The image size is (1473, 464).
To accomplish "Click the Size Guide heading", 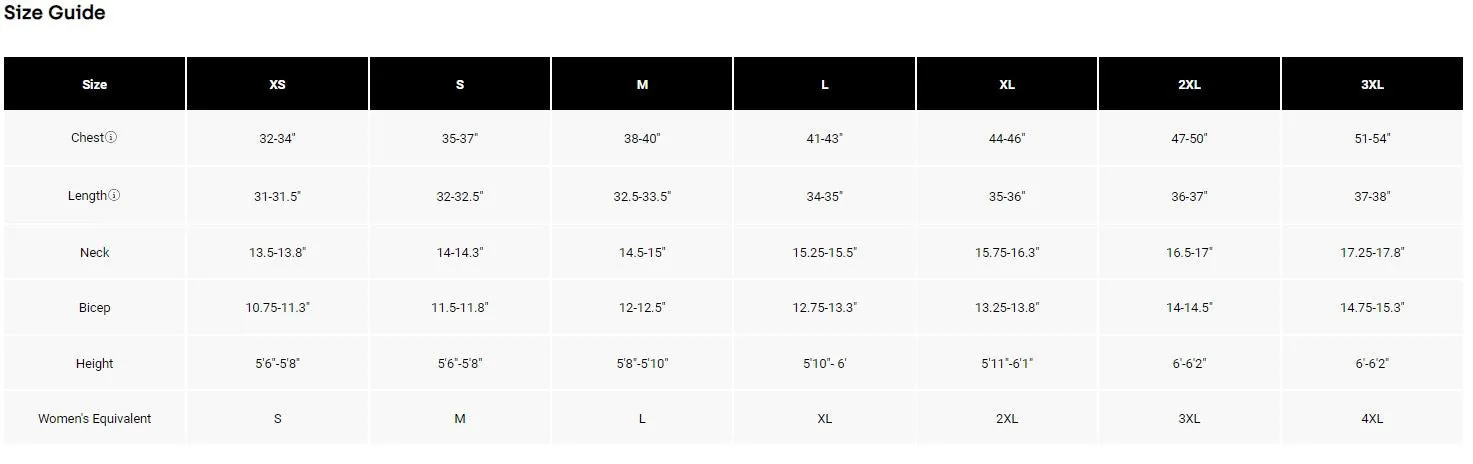I will (55, 13).
